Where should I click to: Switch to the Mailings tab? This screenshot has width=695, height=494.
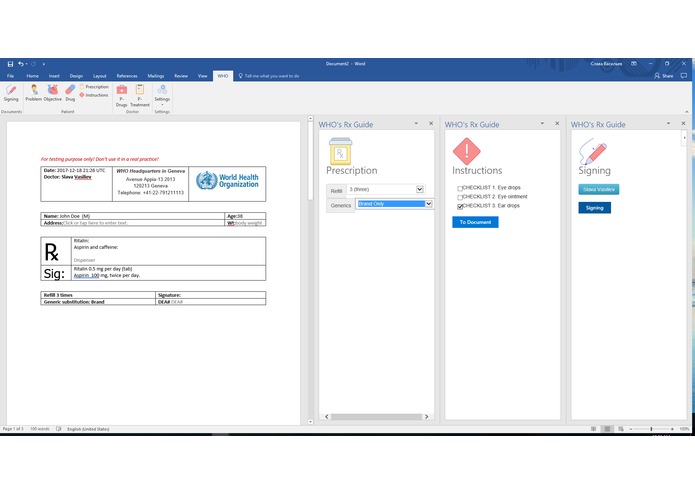(x=156, y=76)
